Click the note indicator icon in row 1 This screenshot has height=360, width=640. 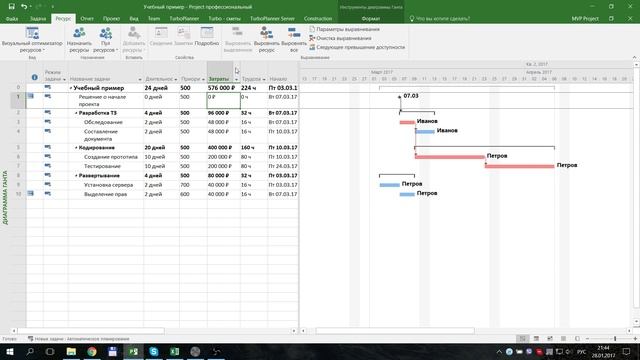tap(31, 96)
